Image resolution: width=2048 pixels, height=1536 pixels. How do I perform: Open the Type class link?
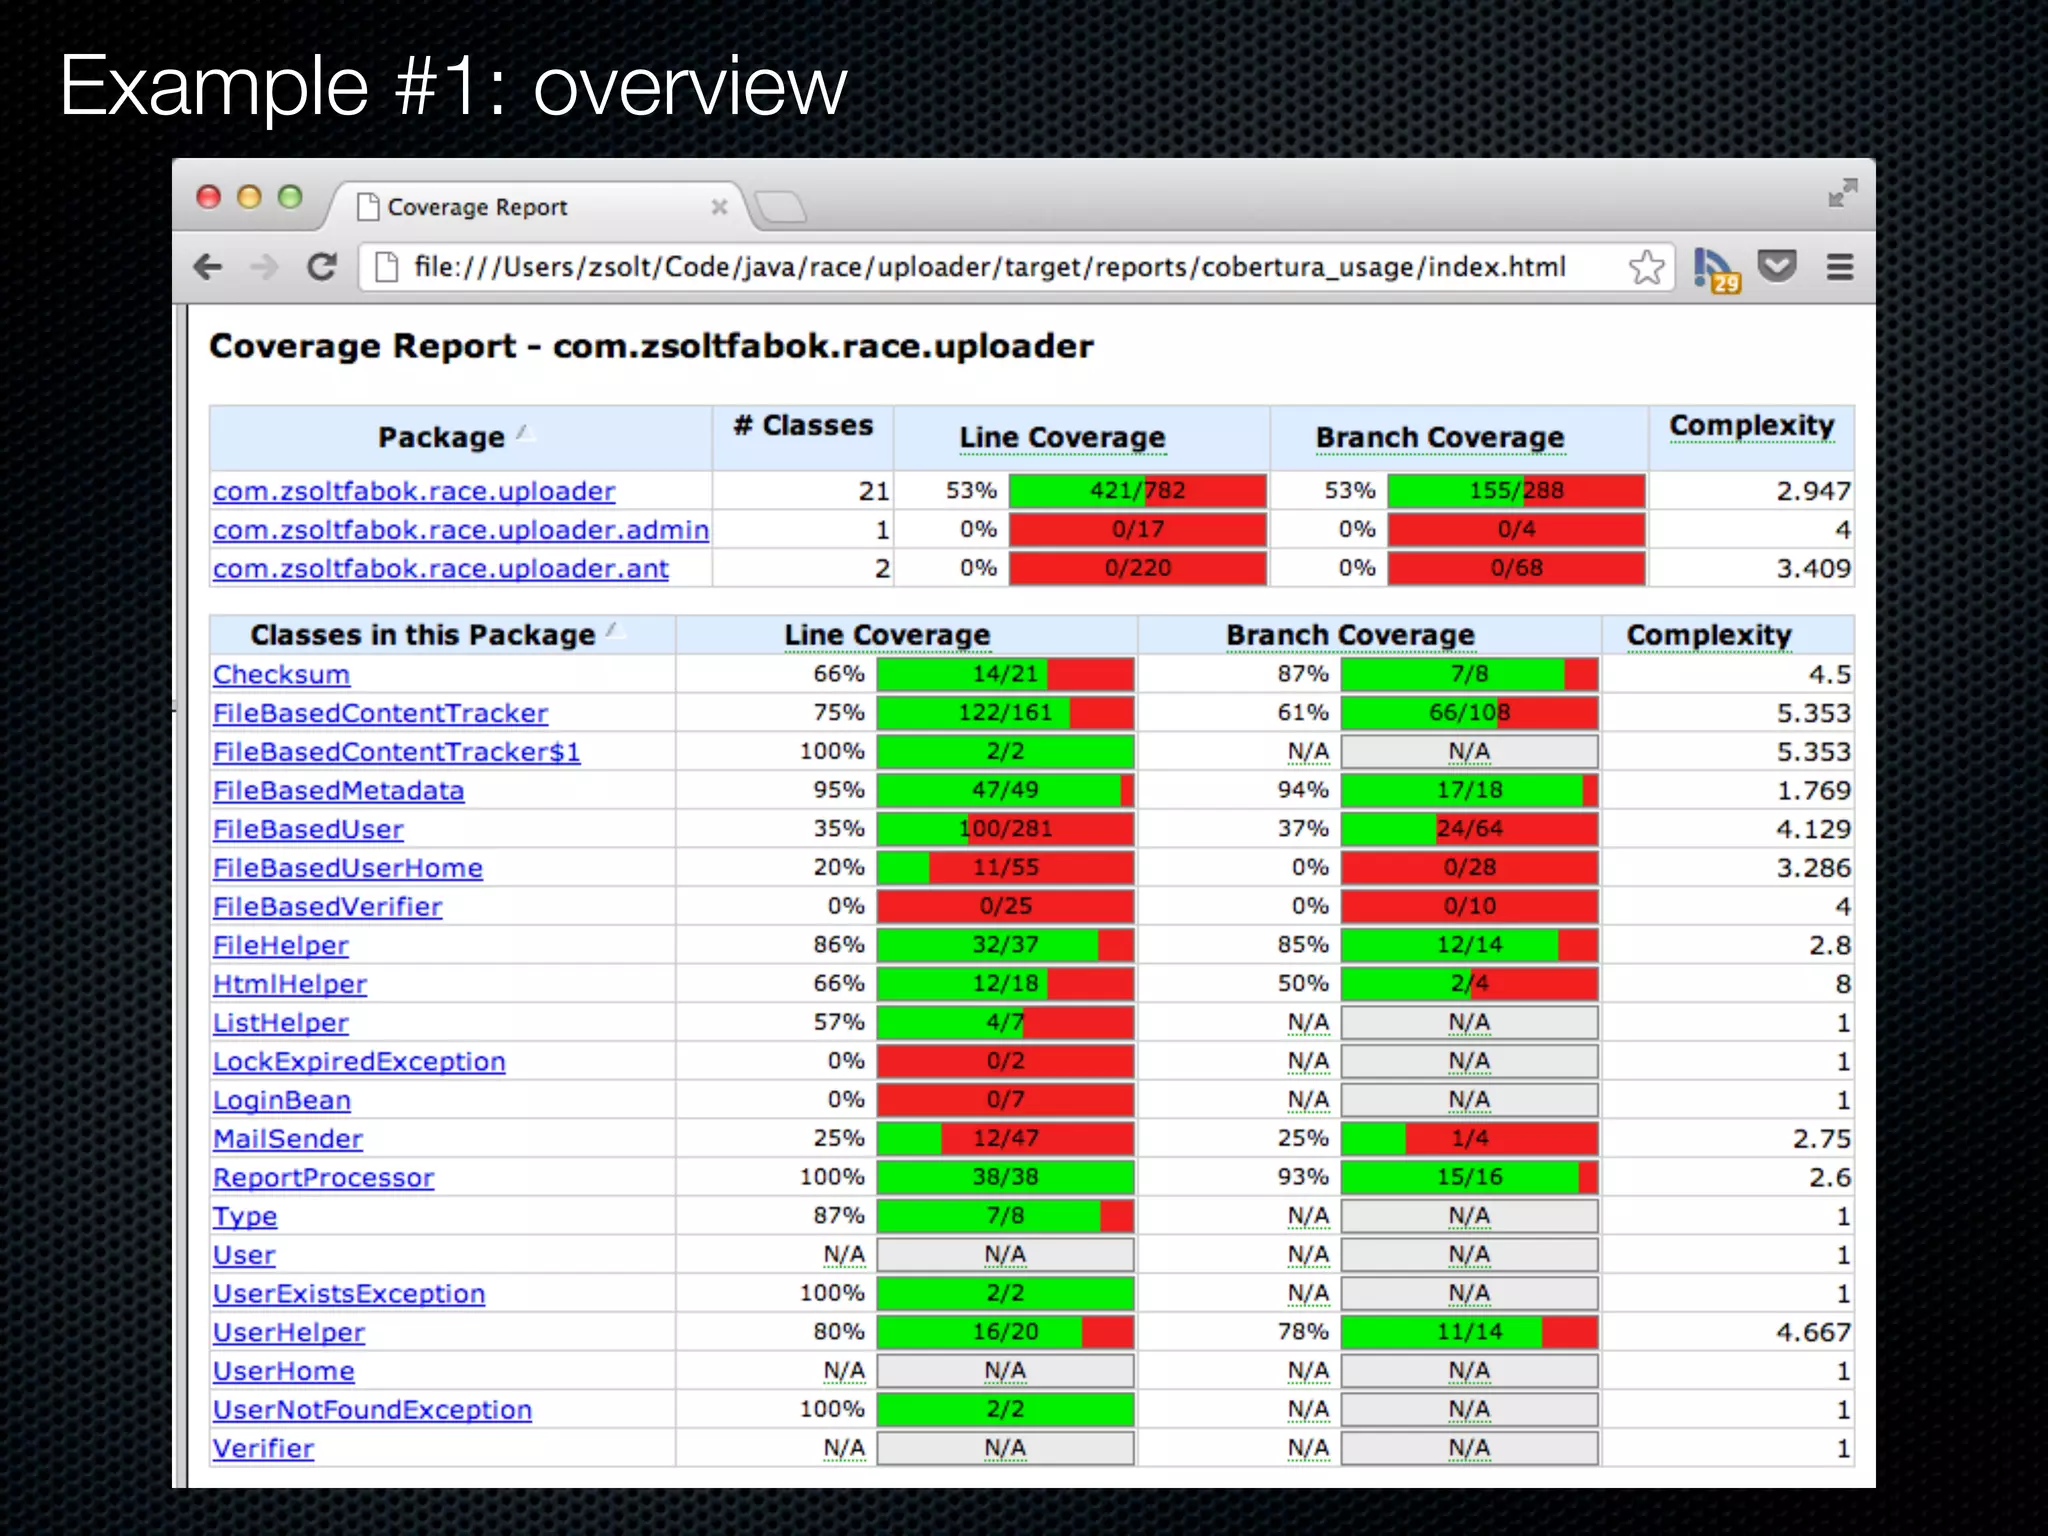pyautogui.click(x=245, y=1216)
